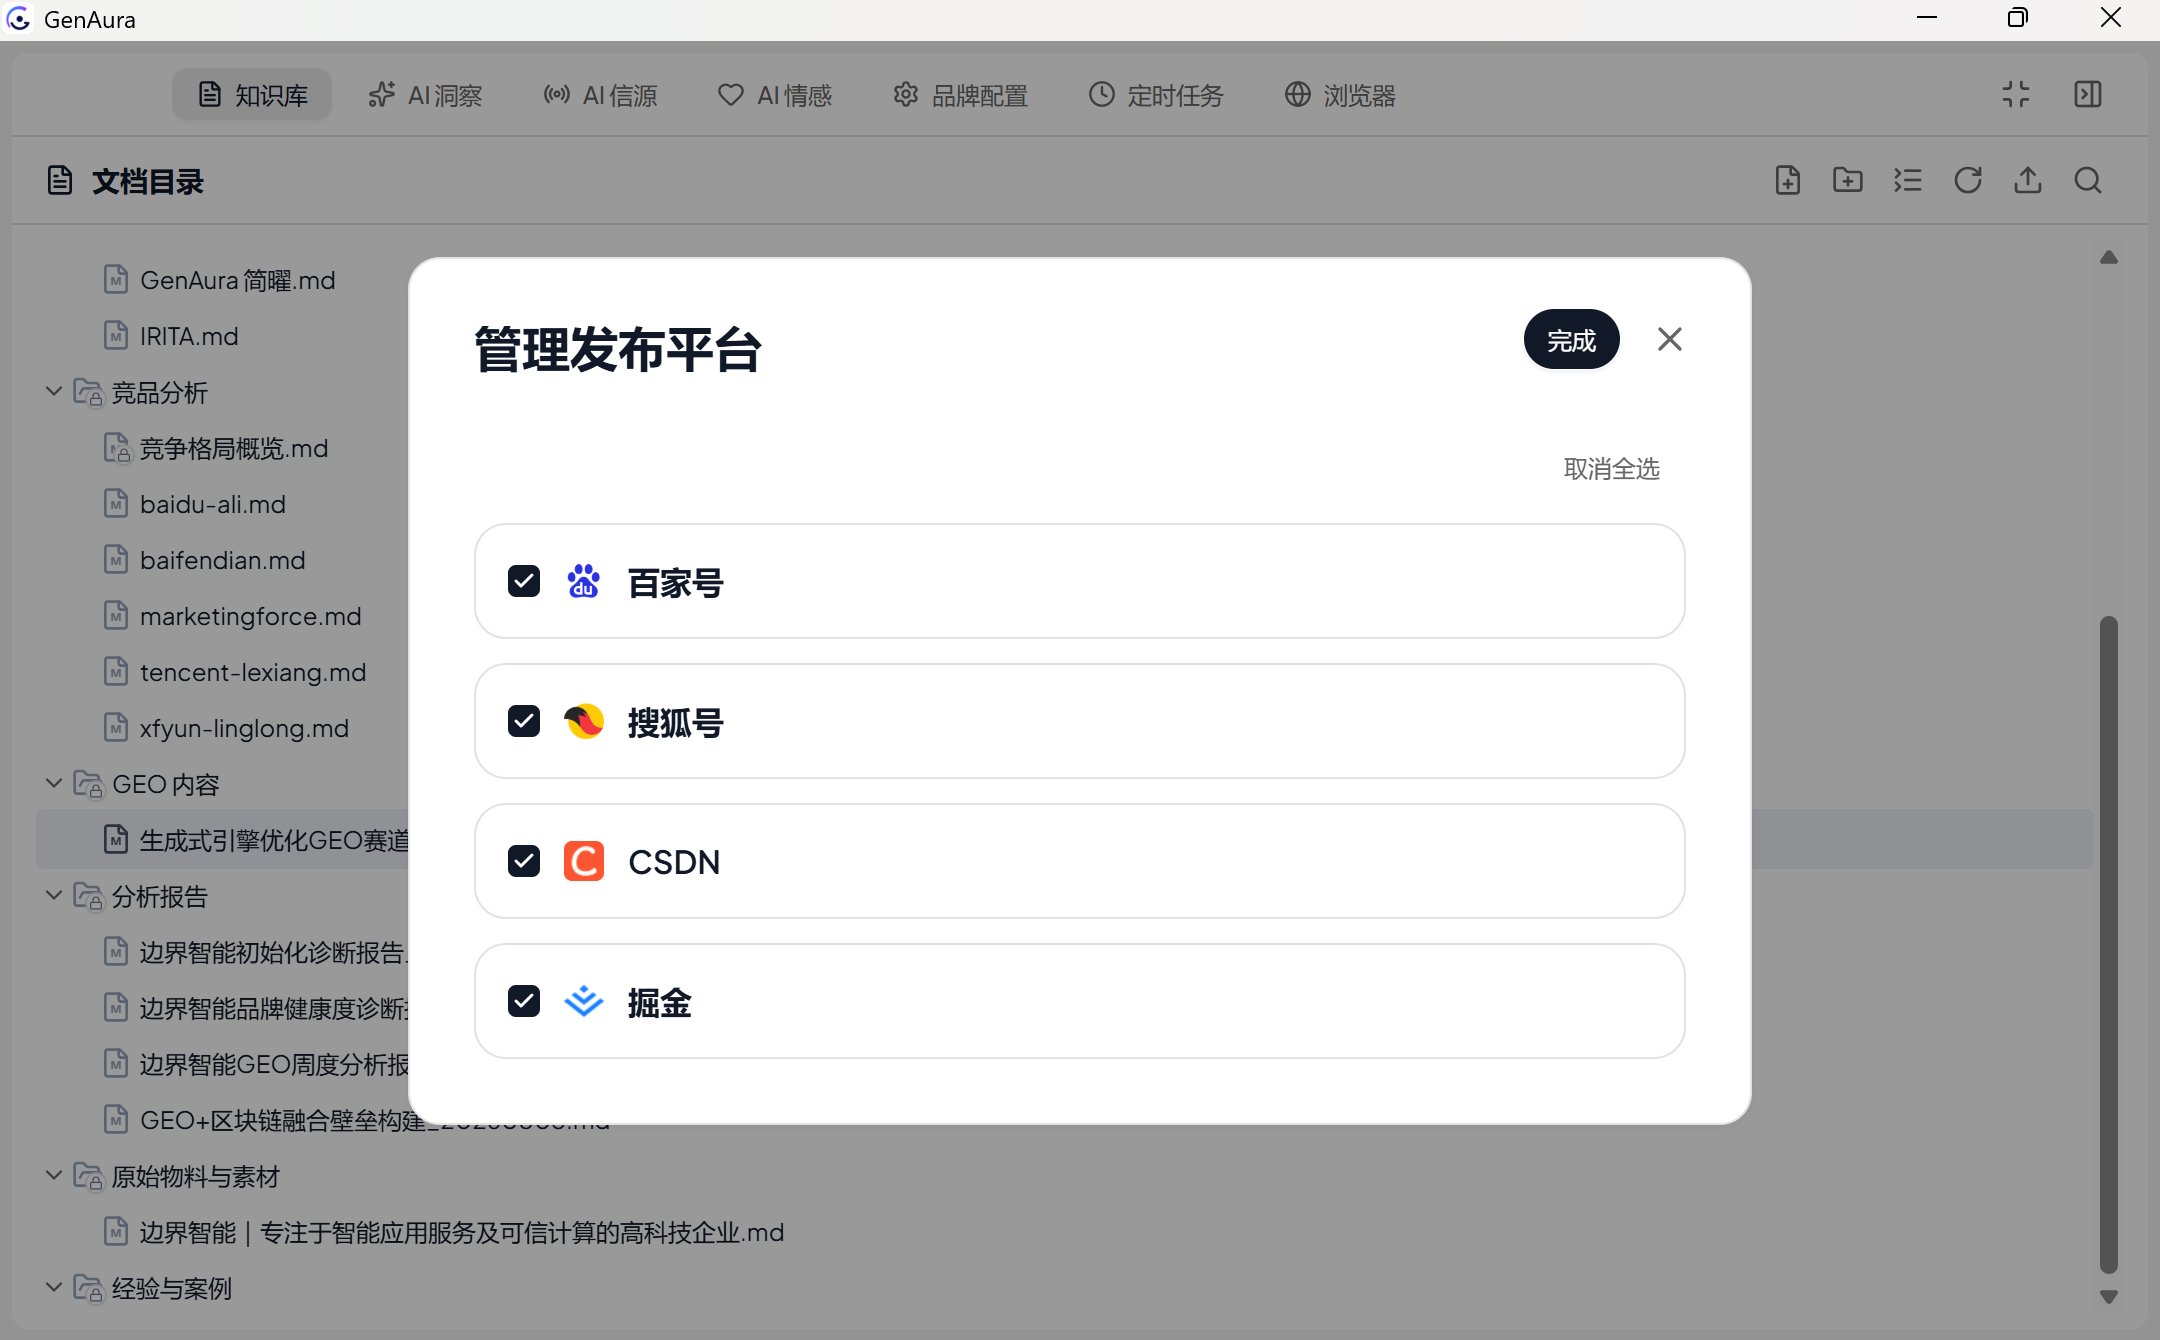Close the 管理发布平台 dialog
Screen dimensions: 2160x1340
(1669, 340)
